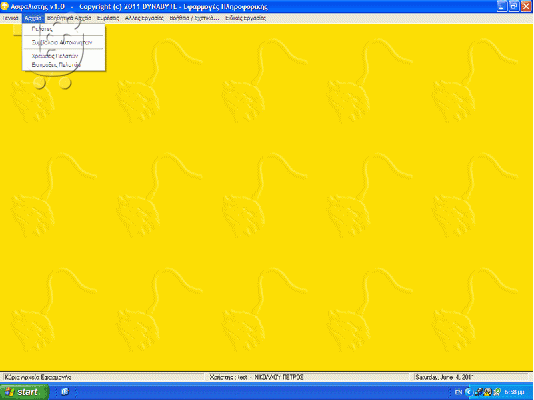Open the Βοήθεια / Σχετικά menu

tap(194, 18)
